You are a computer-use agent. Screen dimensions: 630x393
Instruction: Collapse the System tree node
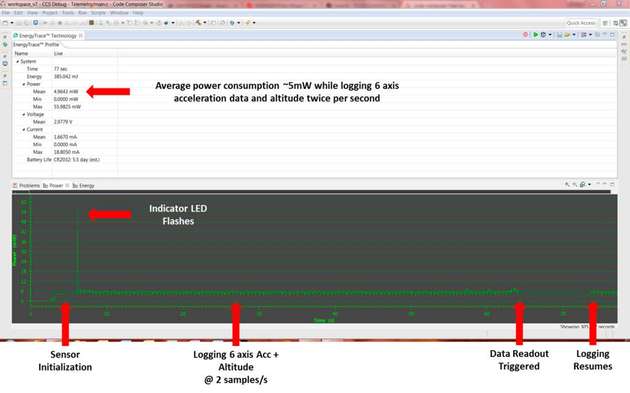(x=18, y=61)
